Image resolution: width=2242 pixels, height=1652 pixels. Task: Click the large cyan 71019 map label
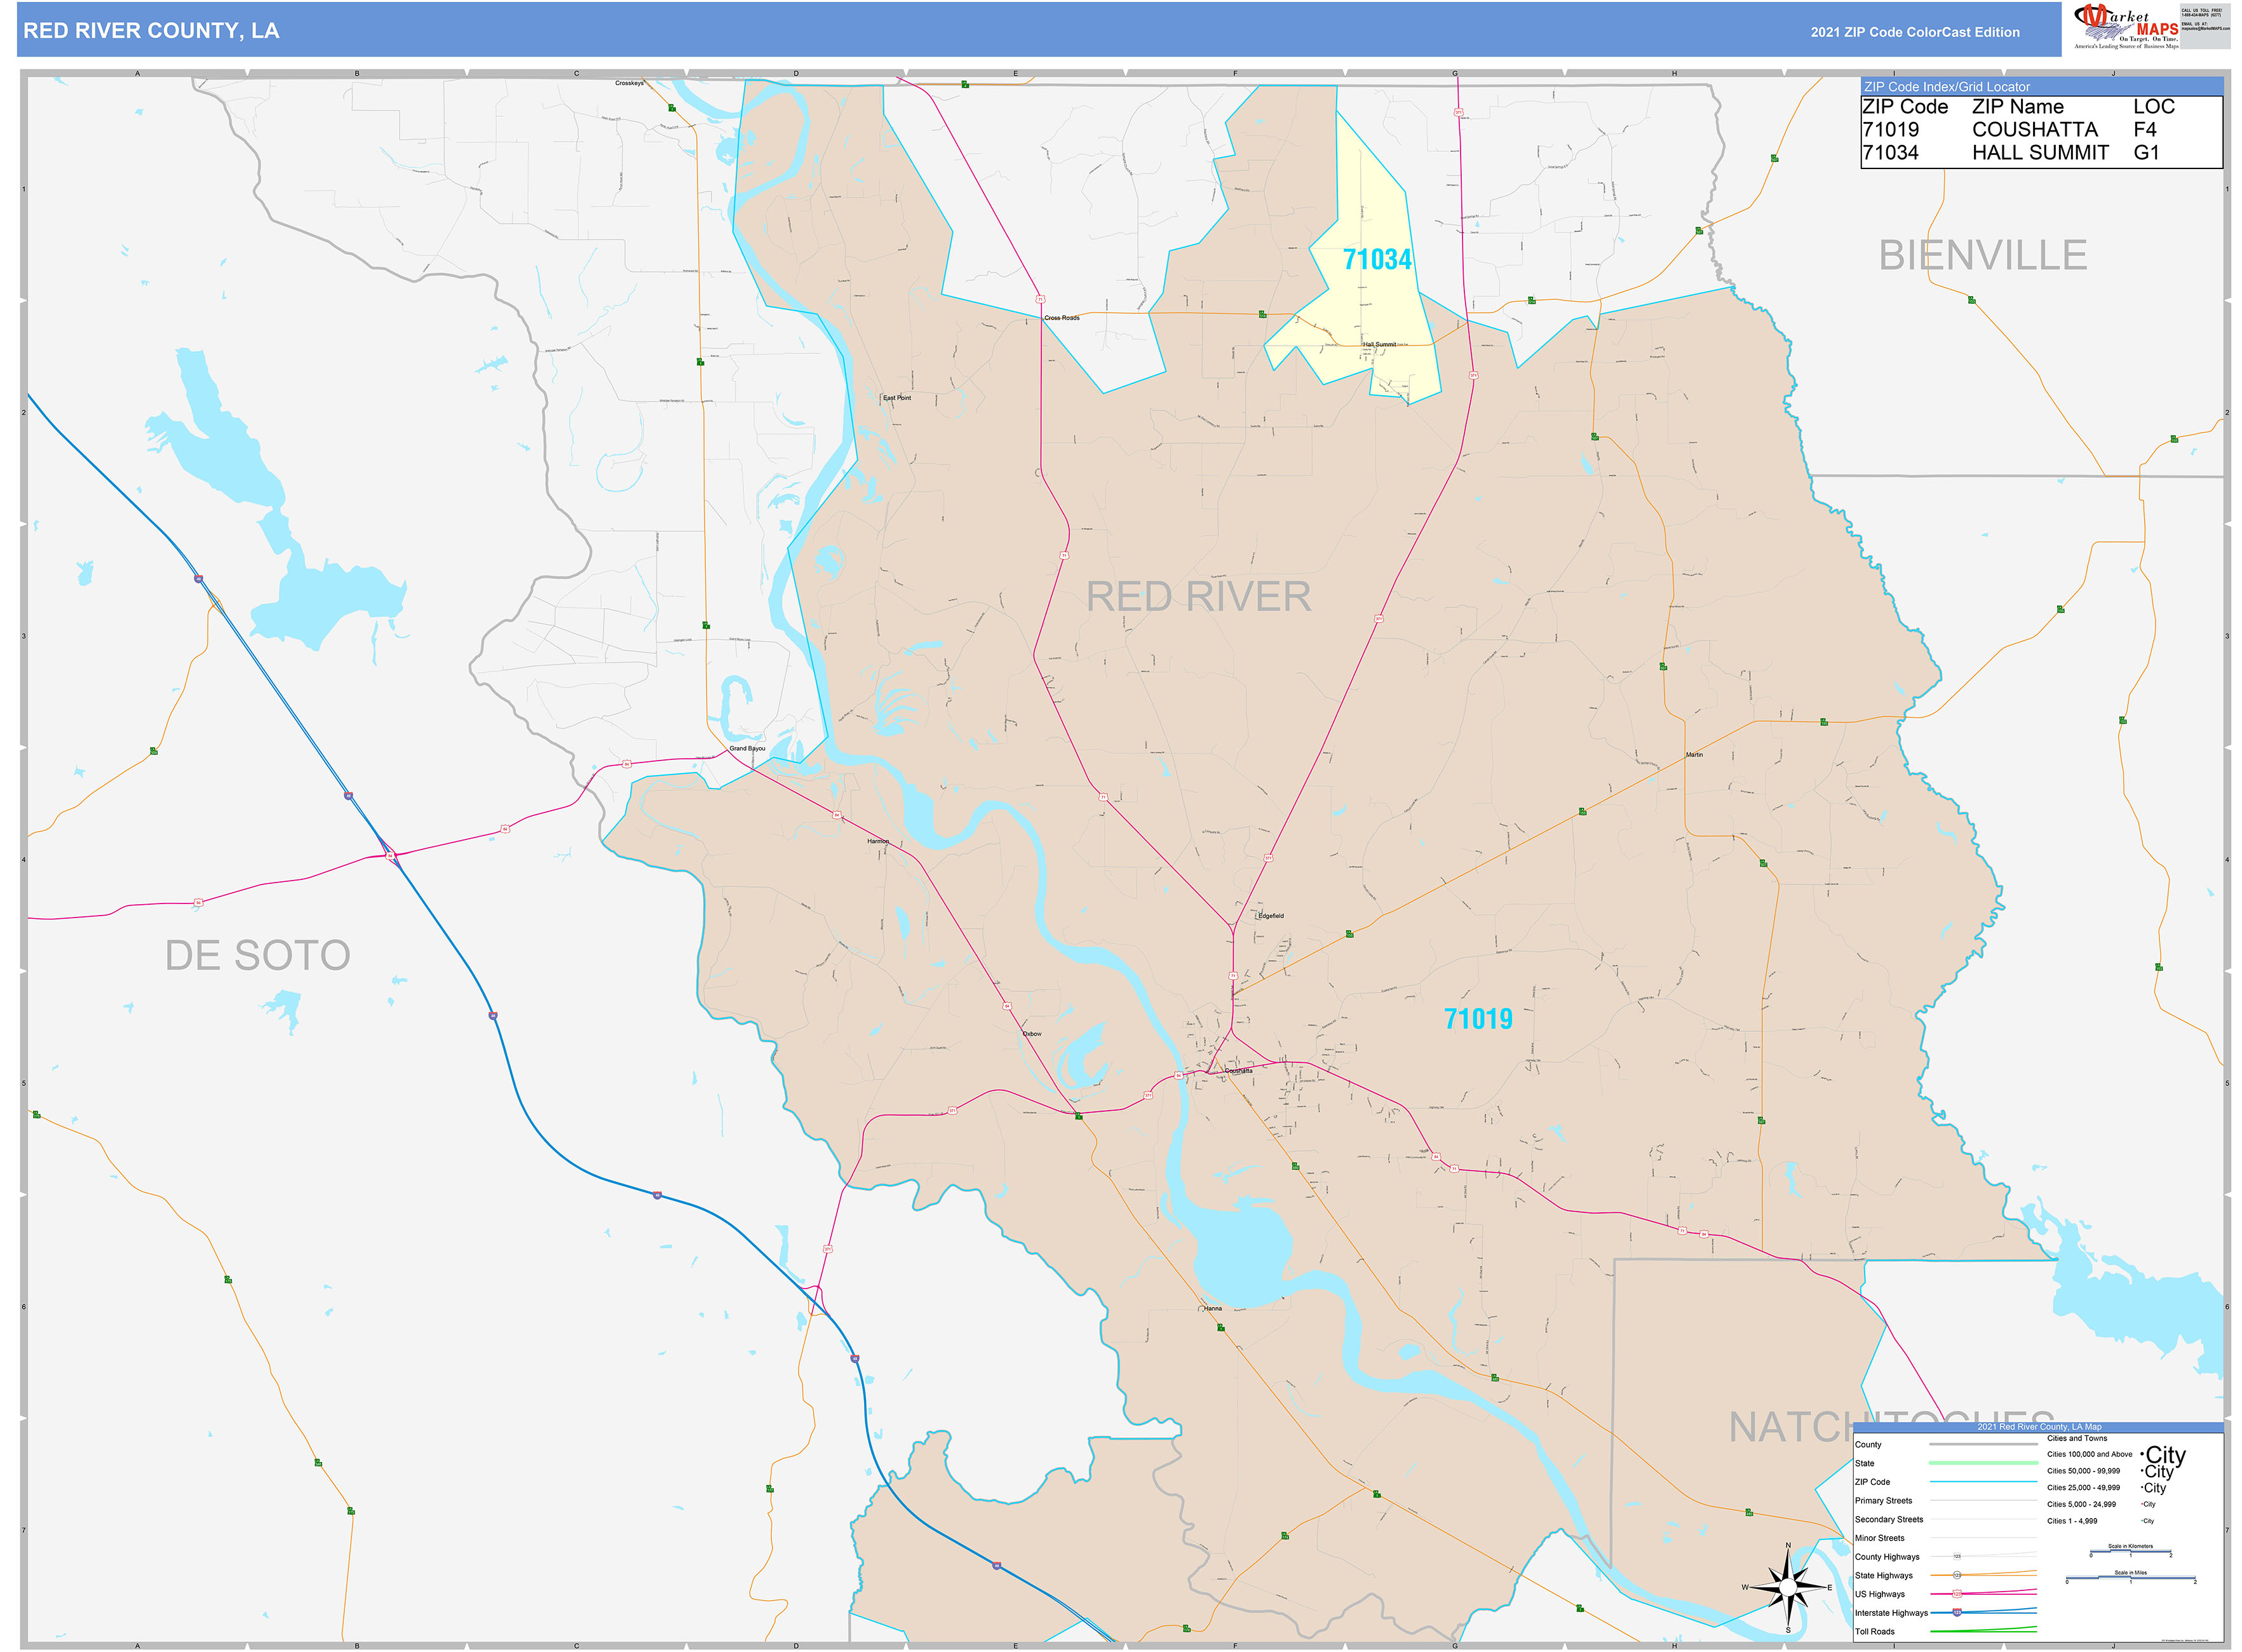[x=1477, y=1019]
